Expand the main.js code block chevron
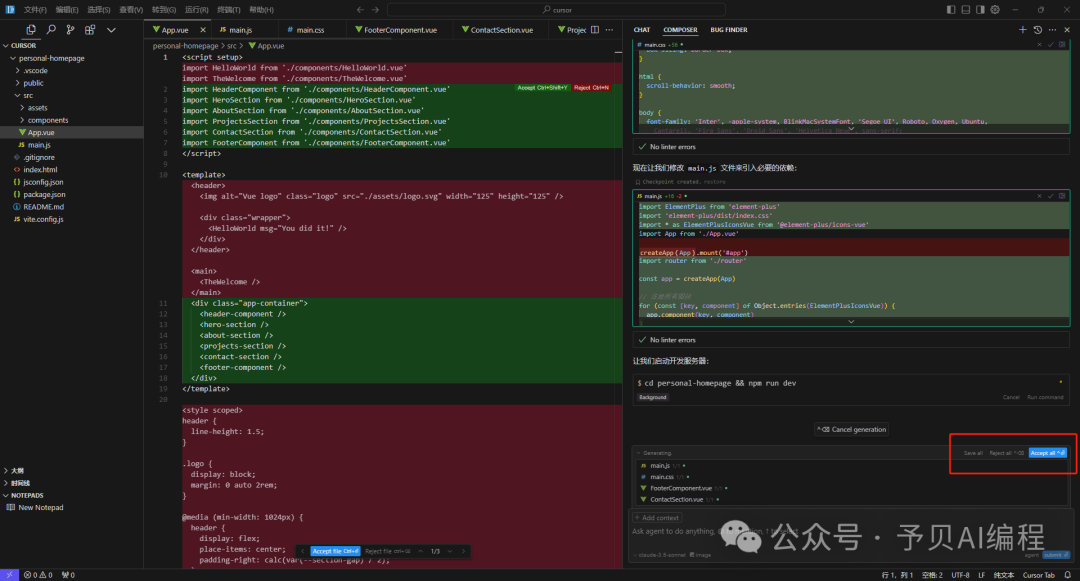Viewport: 1080px width, 581px height. coord(851,321)
